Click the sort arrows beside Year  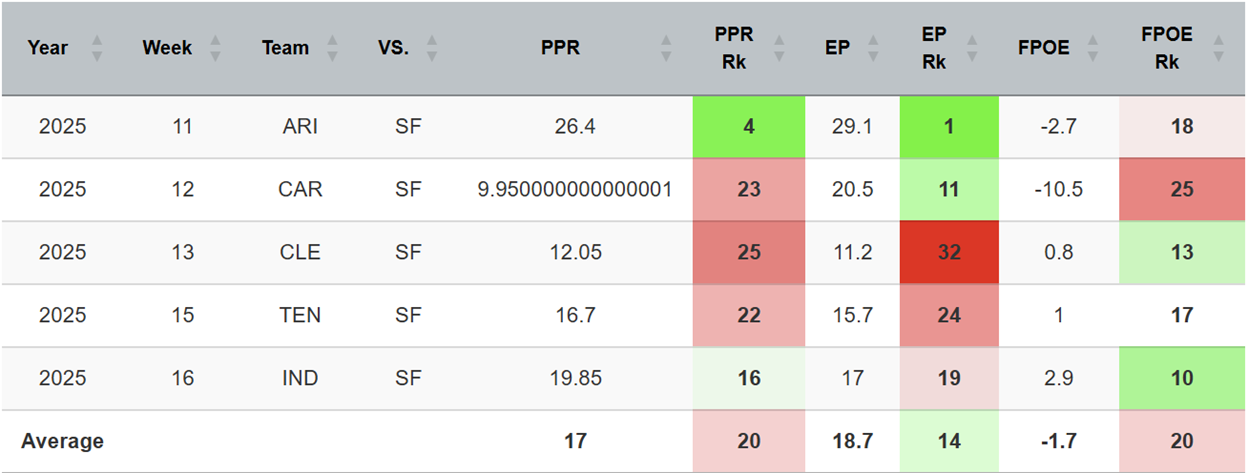tap(97, 48)
